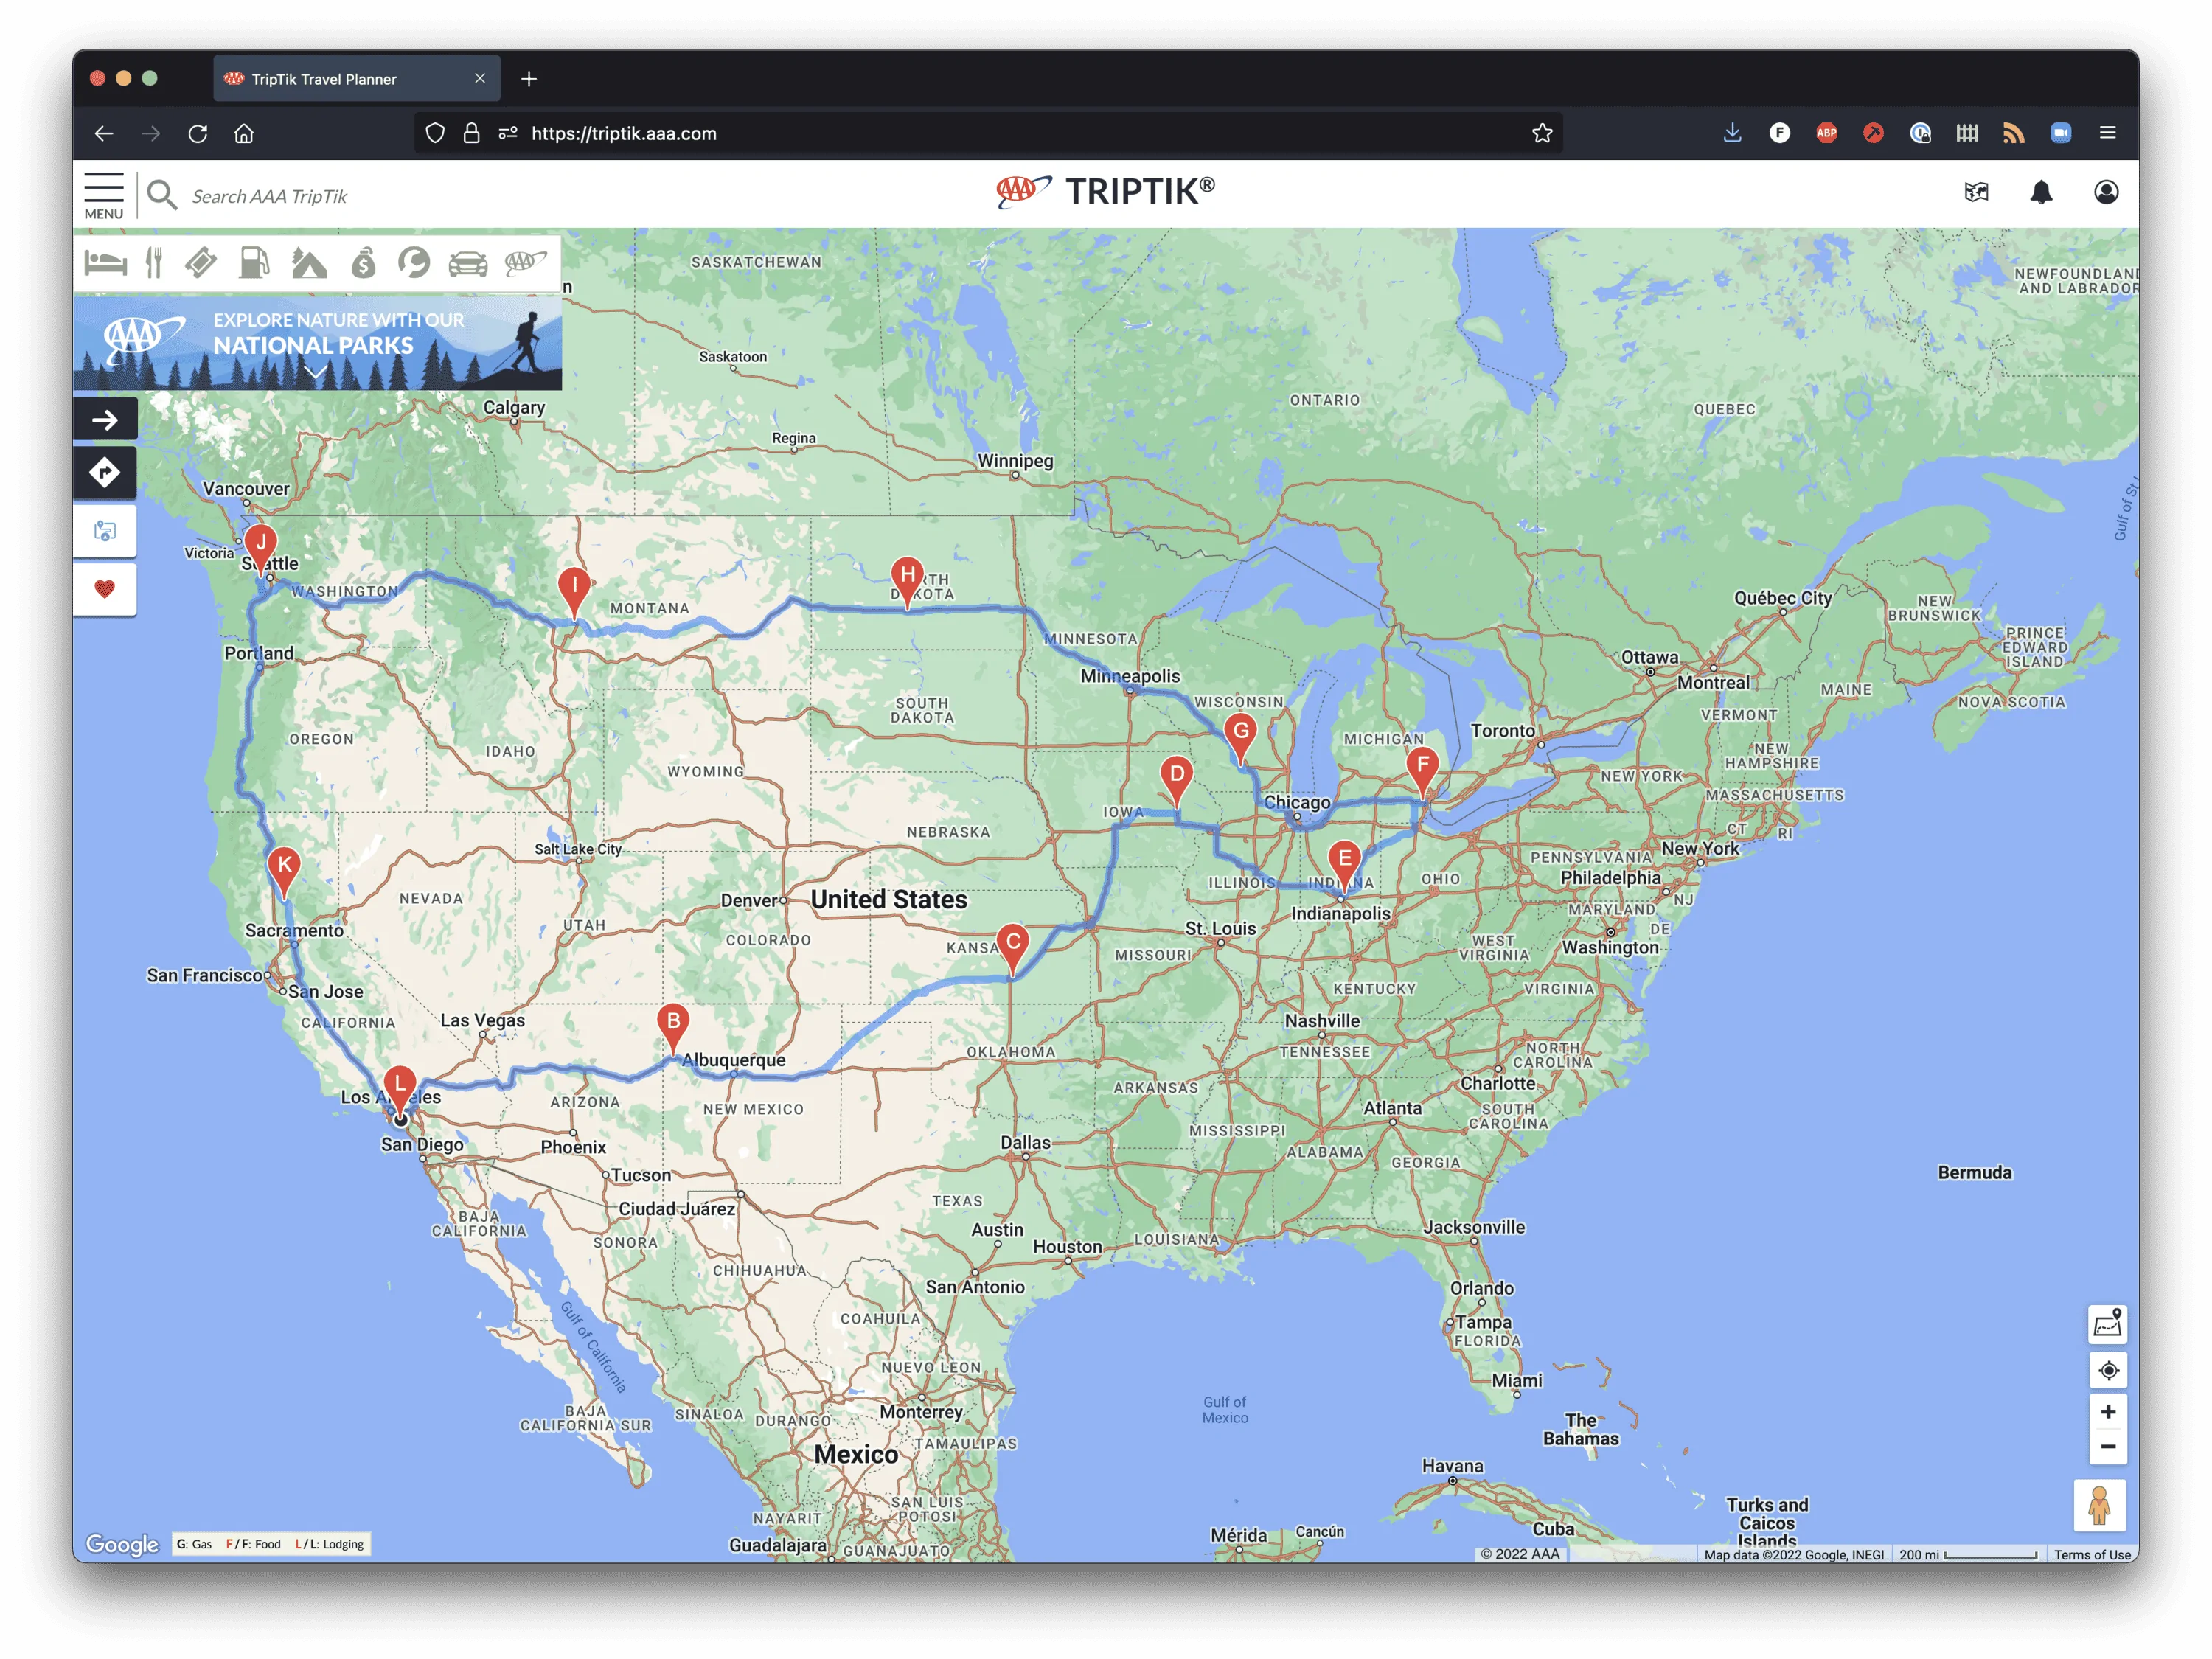
Task: Open the RSS feed extension icon
Action: click(2014, 133)
